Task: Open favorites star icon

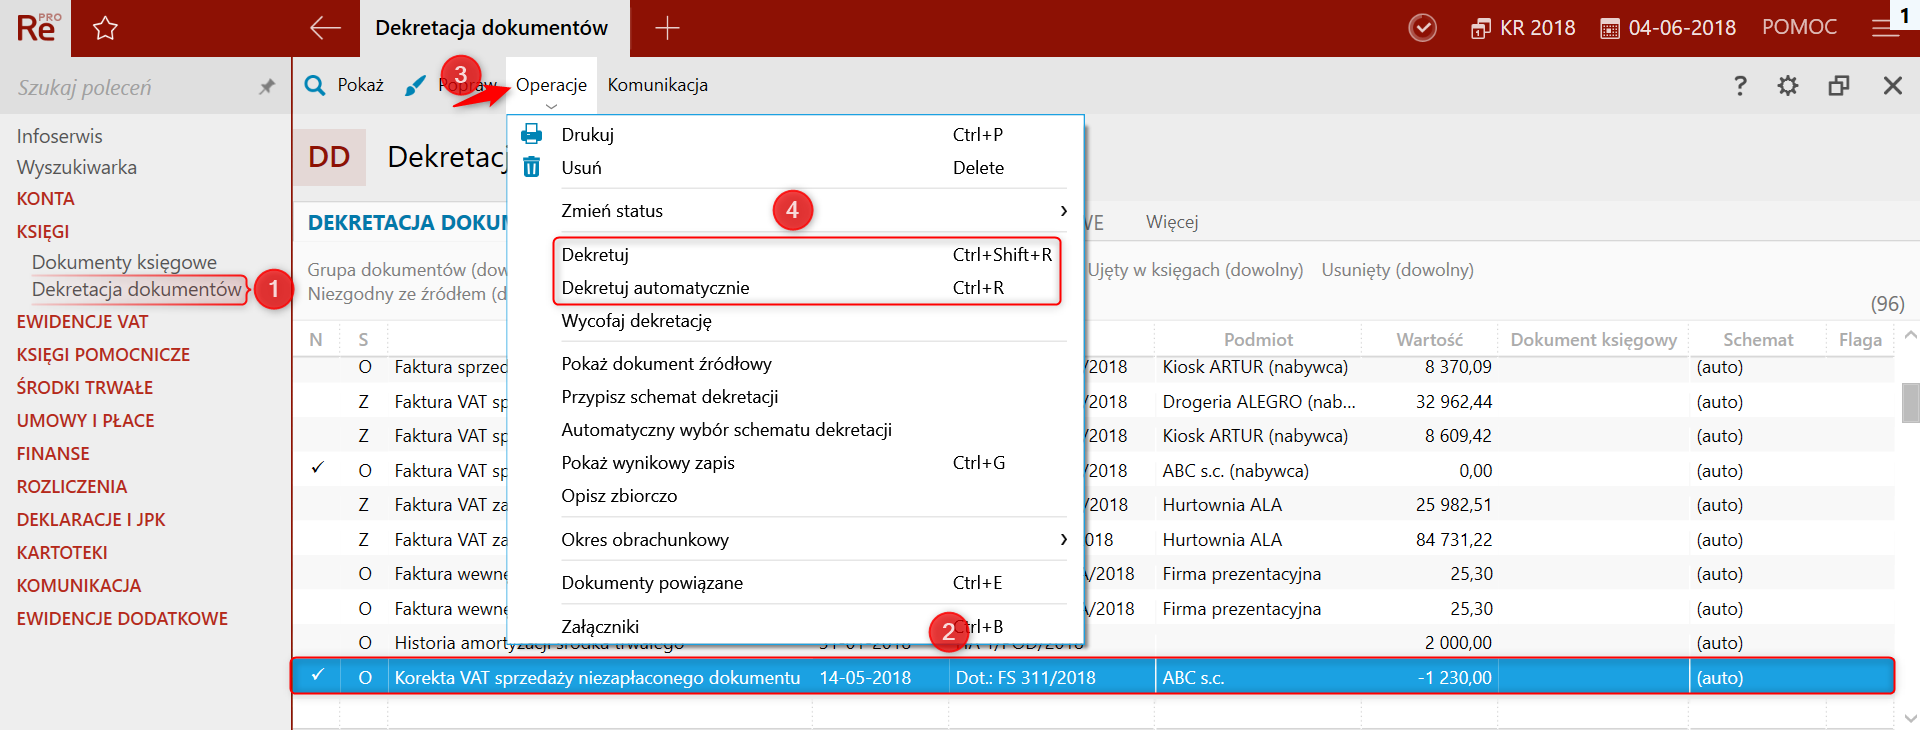Action: click(105, 28)
